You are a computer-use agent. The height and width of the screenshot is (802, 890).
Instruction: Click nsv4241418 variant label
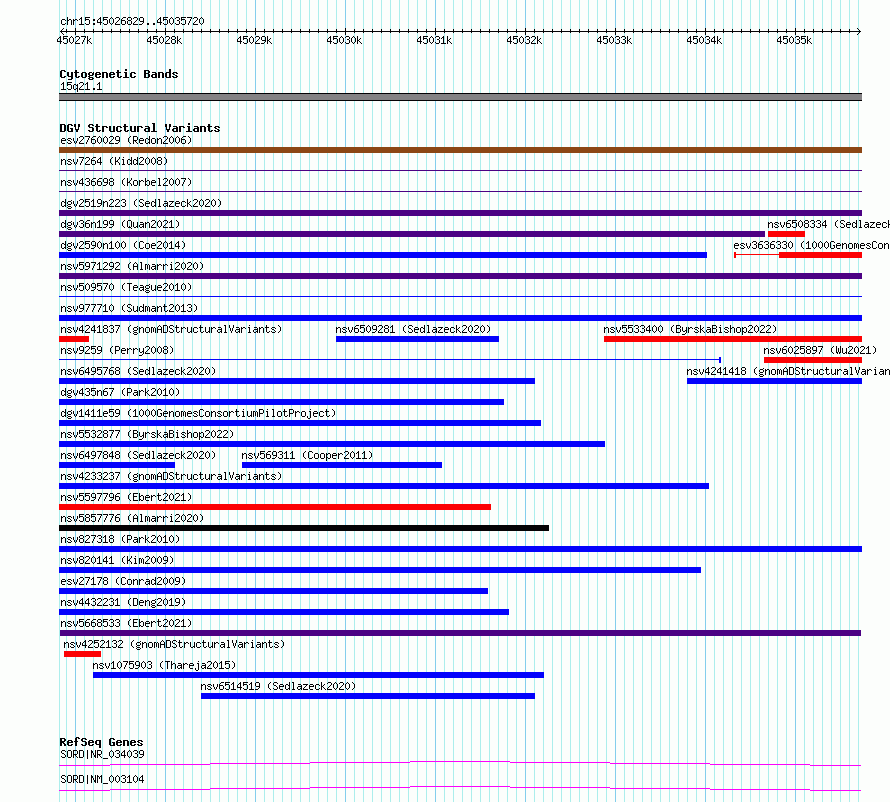click(788, 371)
